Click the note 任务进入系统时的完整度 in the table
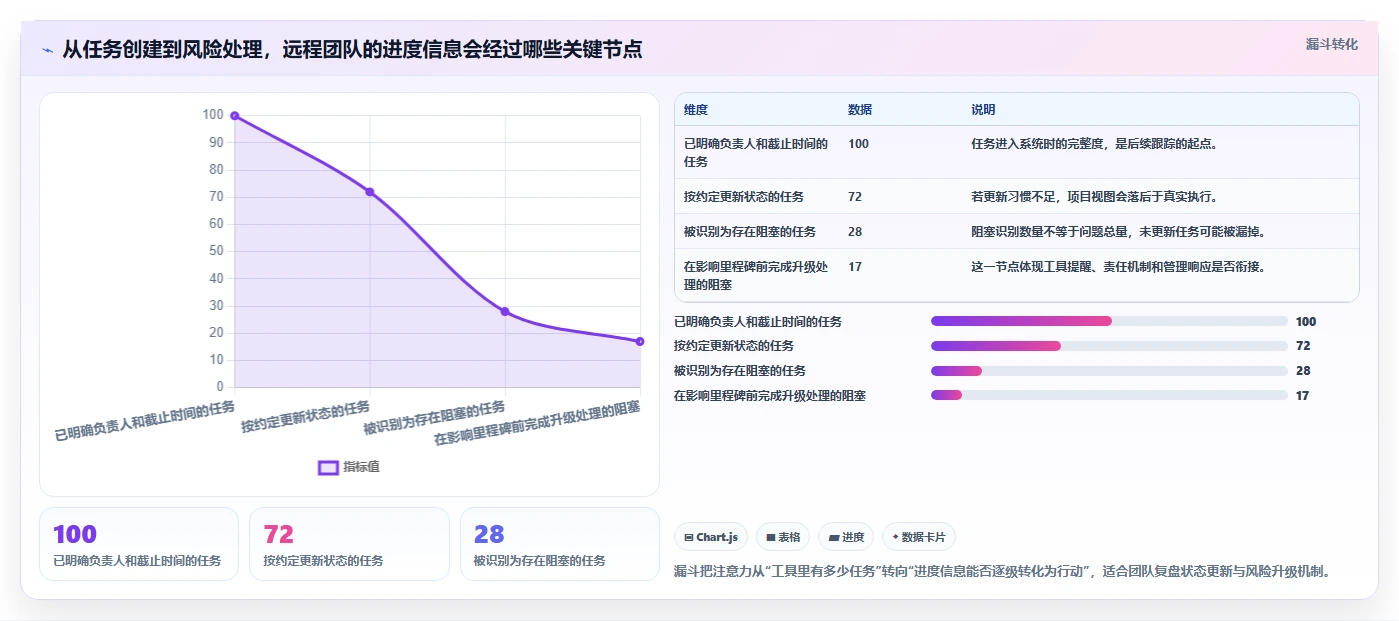This screenshot has height=621, width=1399. 1094,143
